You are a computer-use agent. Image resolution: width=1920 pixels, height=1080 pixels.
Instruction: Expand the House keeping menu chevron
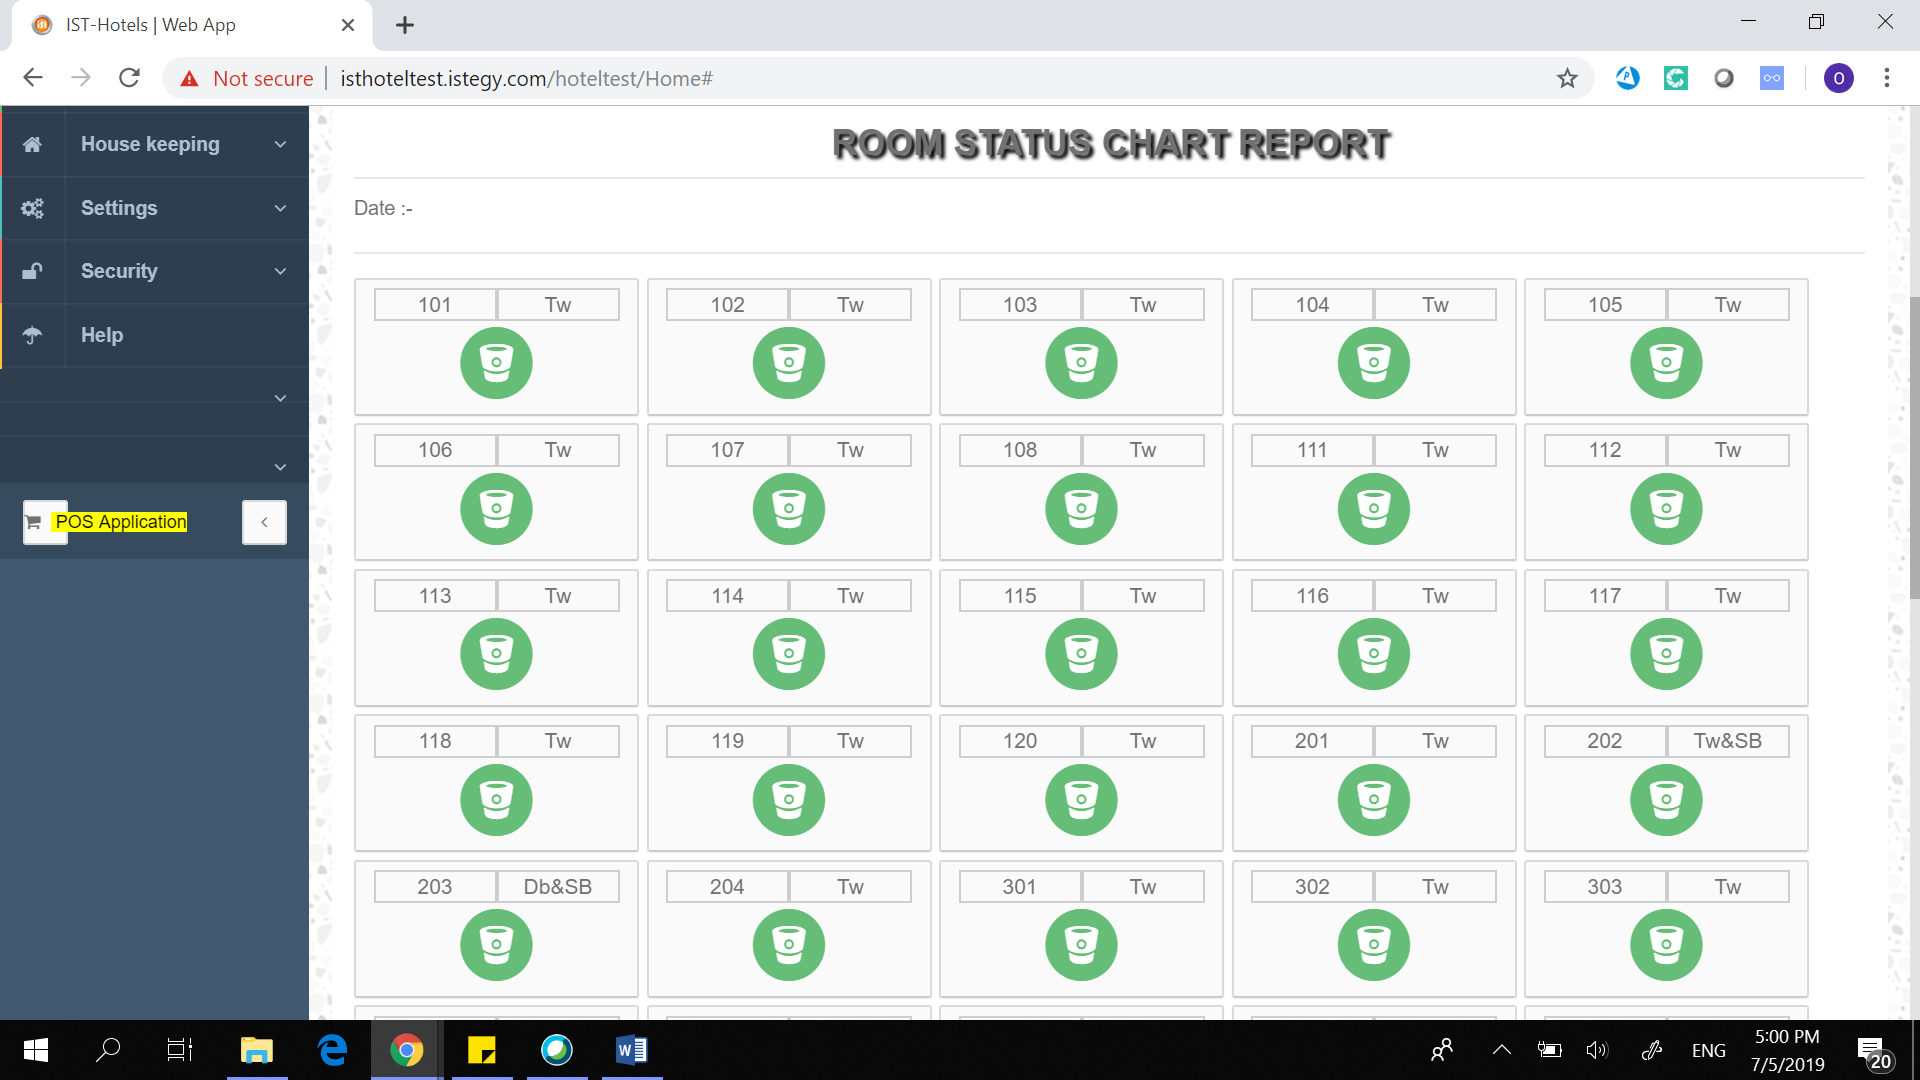pyautogui.click(x=280, y=144)
